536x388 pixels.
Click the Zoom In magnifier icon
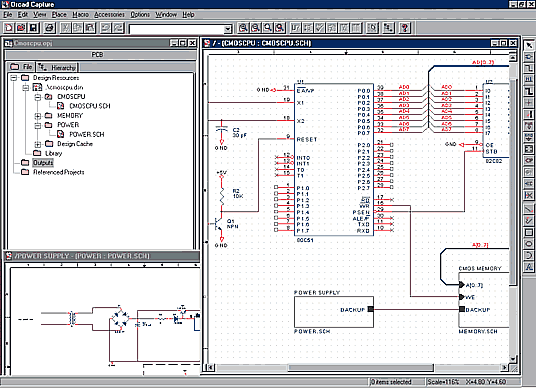pos(243,28)
